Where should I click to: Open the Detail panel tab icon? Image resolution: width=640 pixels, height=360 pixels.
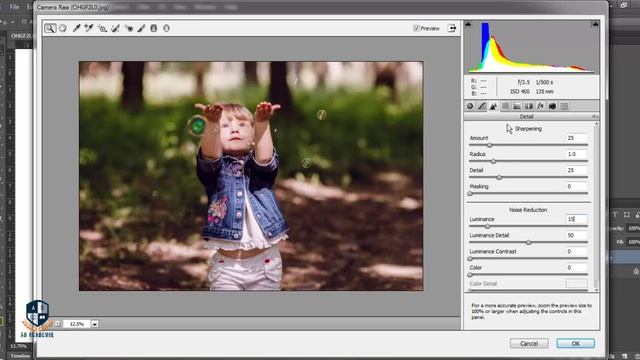pos(493,106)
